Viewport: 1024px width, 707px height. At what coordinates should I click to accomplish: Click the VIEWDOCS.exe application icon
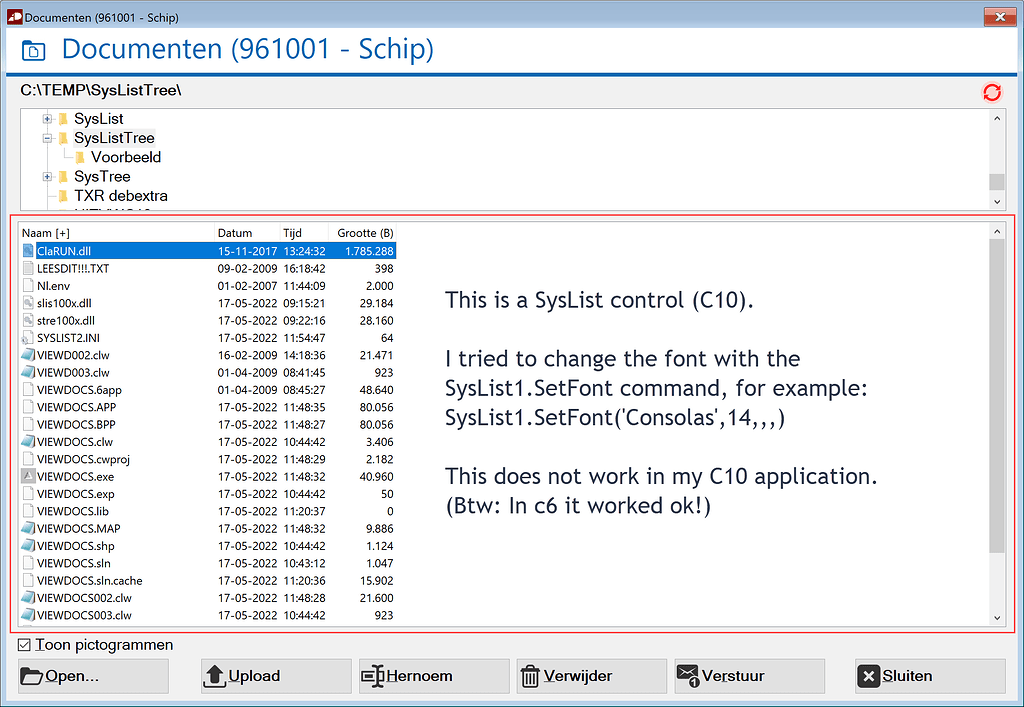[x=29, y=477]
